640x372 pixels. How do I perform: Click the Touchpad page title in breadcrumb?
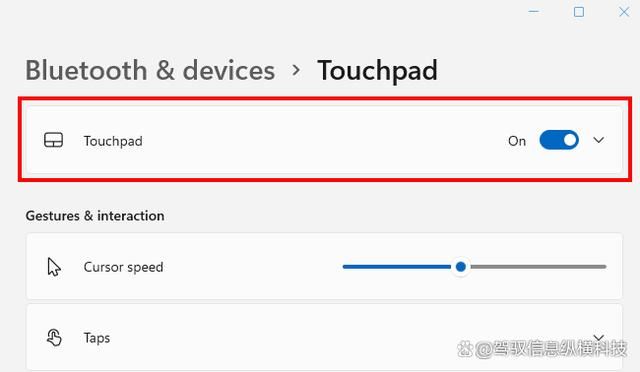(377, 71)
